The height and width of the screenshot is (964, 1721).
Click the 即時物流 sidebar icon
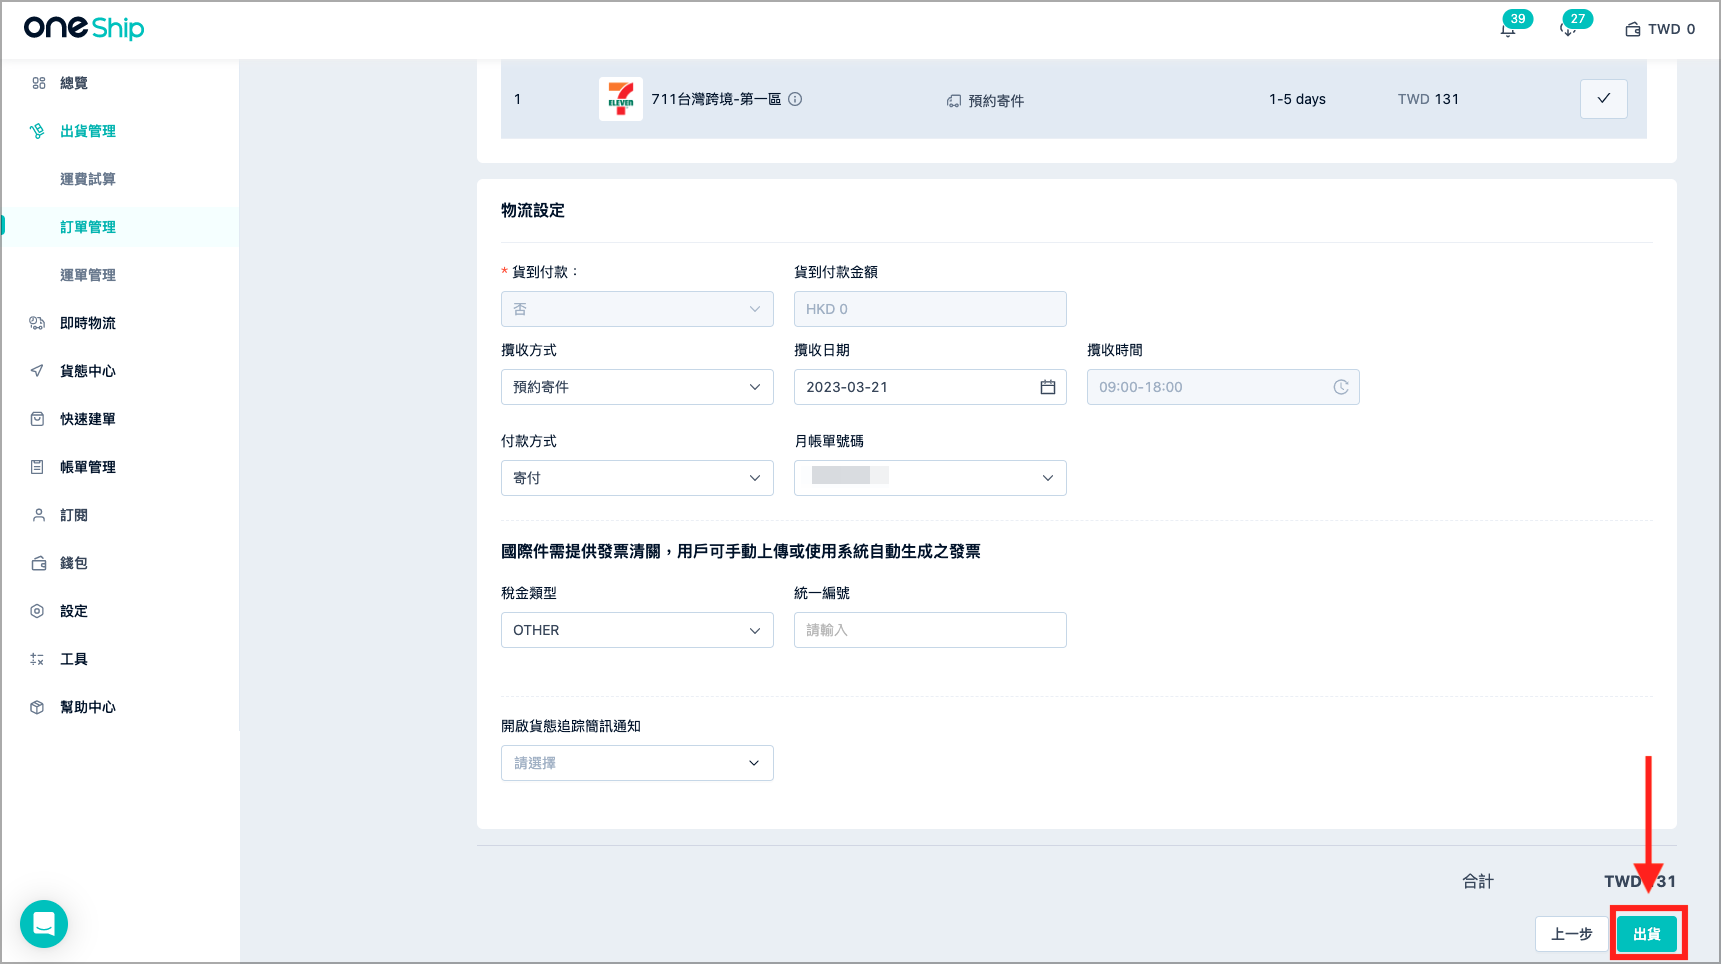tap(37, 323)
